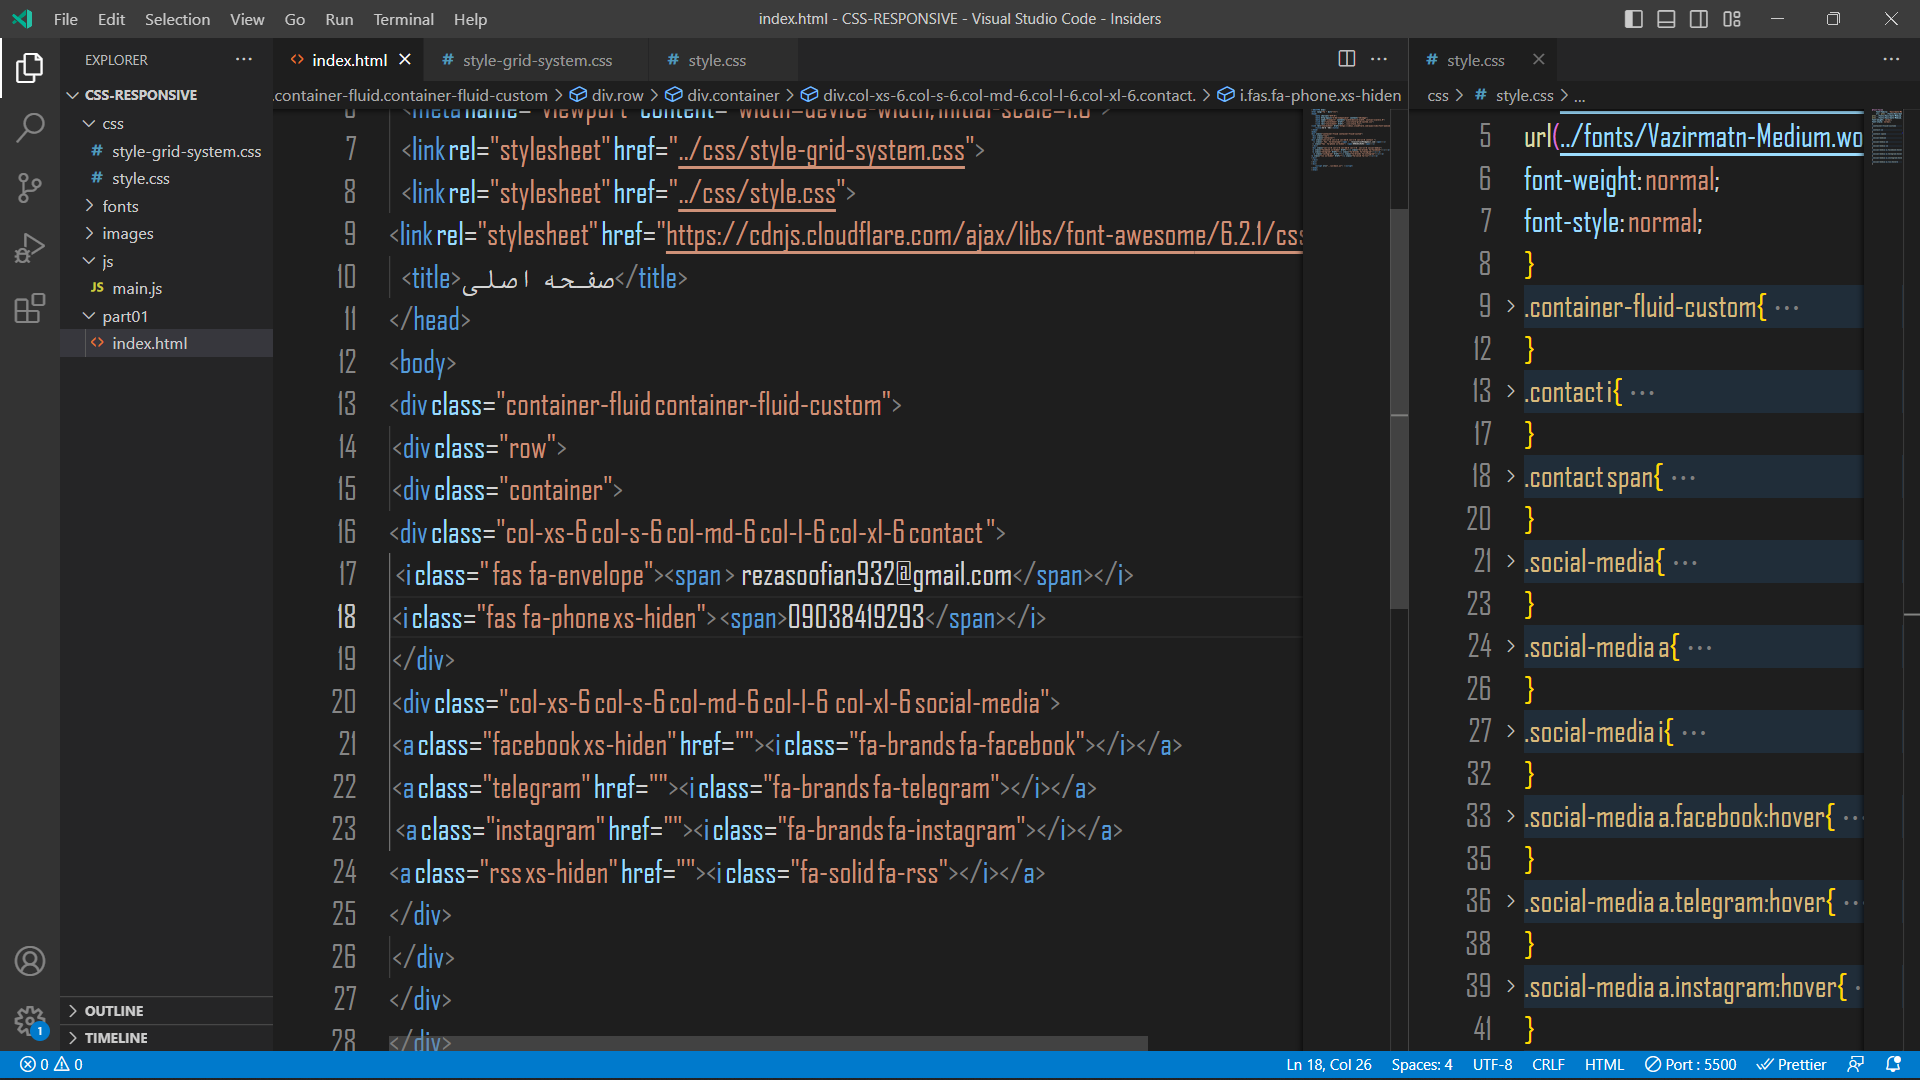The height and width of the screenshot is (1080, 1920).
Task: Click Port : 5500 Live Server status
Action: [x=1691, y=1065]
